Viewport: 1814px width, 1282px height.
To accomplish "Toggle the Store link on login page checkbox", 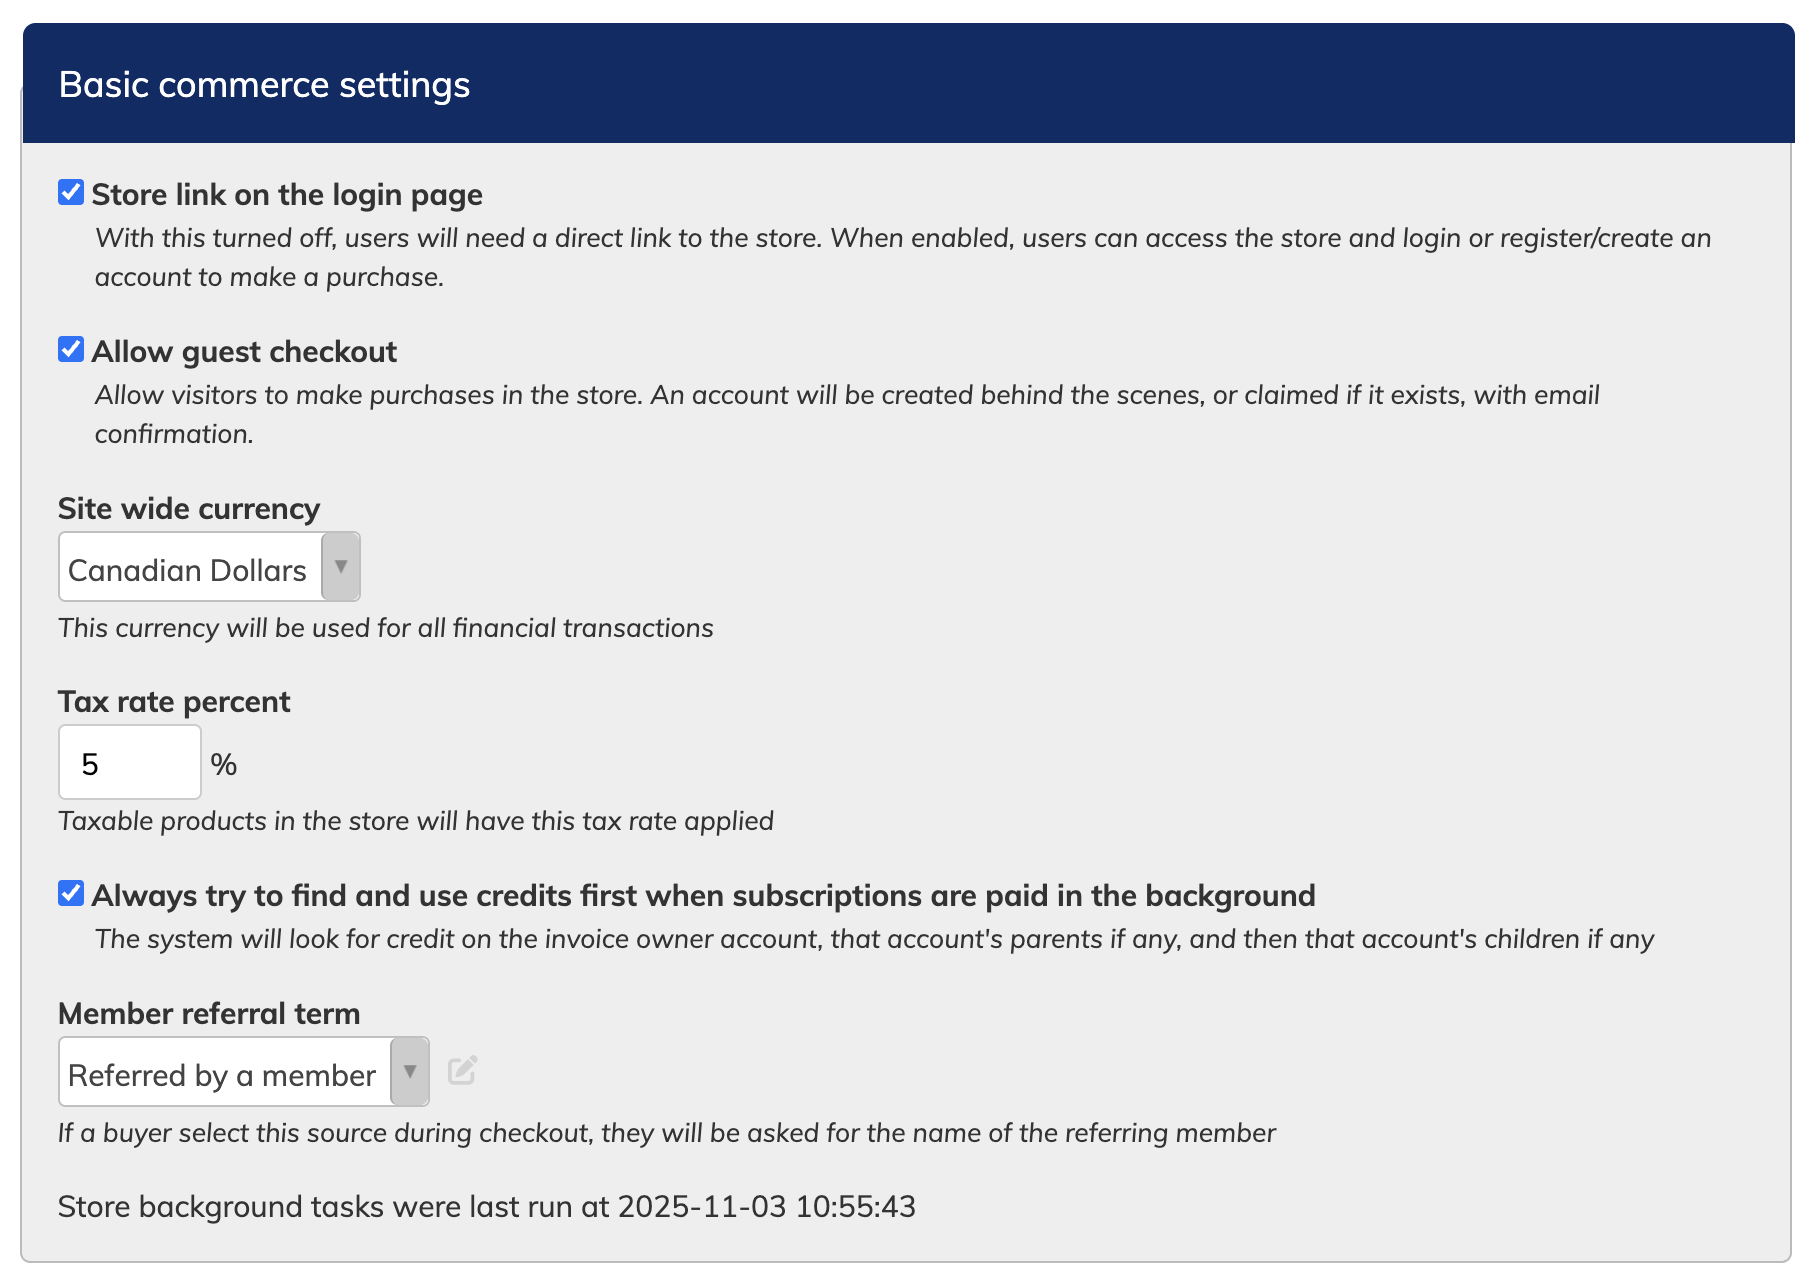I will (71, 192).
